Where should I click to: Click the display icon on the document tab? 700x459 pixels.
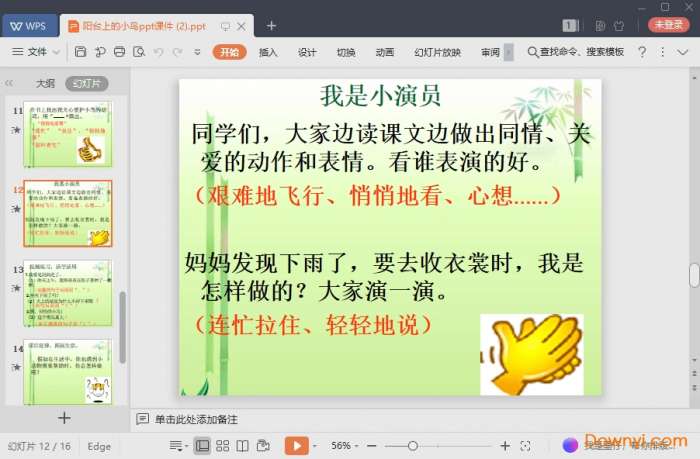(x=225, y=26)
